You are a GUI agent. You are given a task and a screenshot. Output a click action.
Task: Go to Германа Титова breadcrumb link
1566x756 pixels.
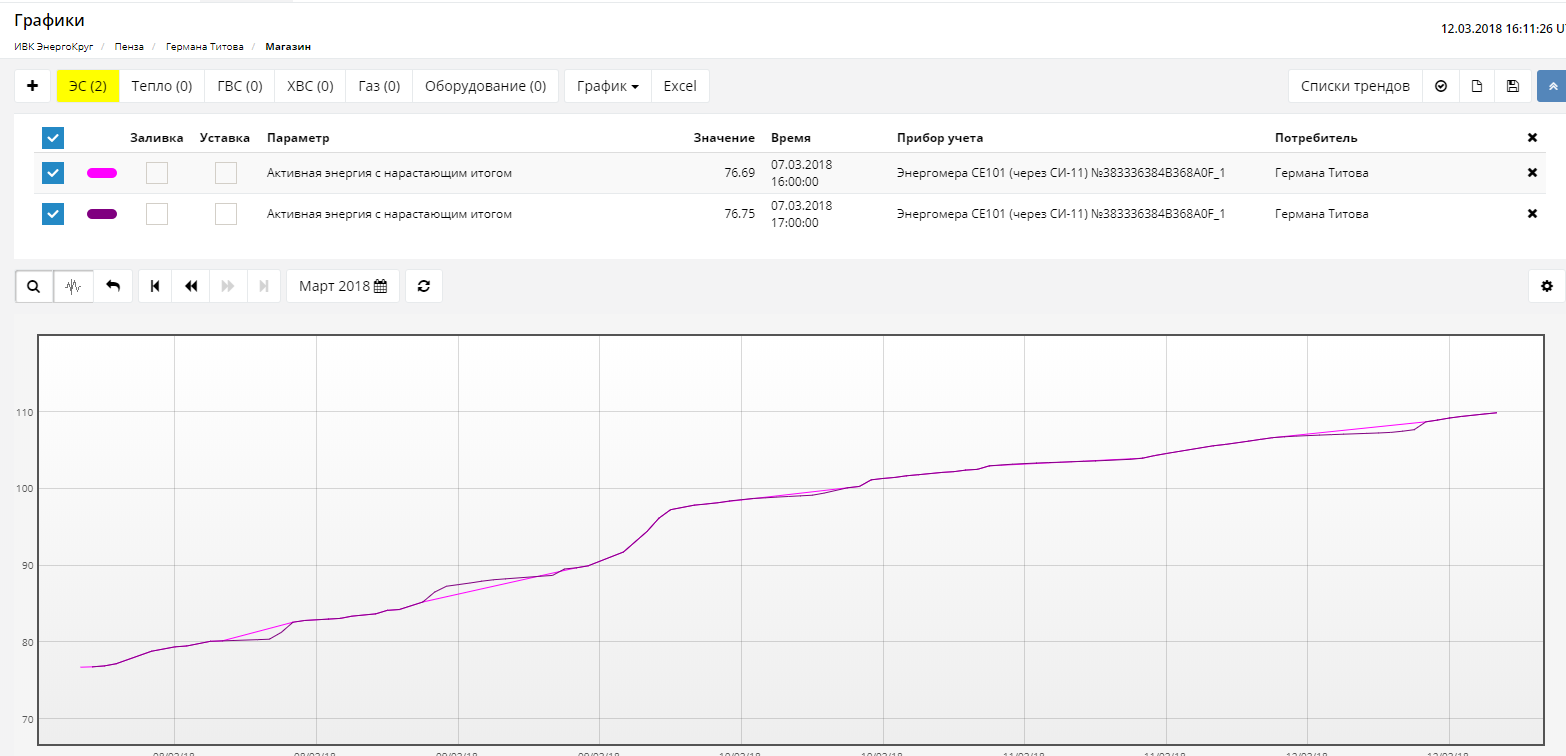(x=204, y=47)
